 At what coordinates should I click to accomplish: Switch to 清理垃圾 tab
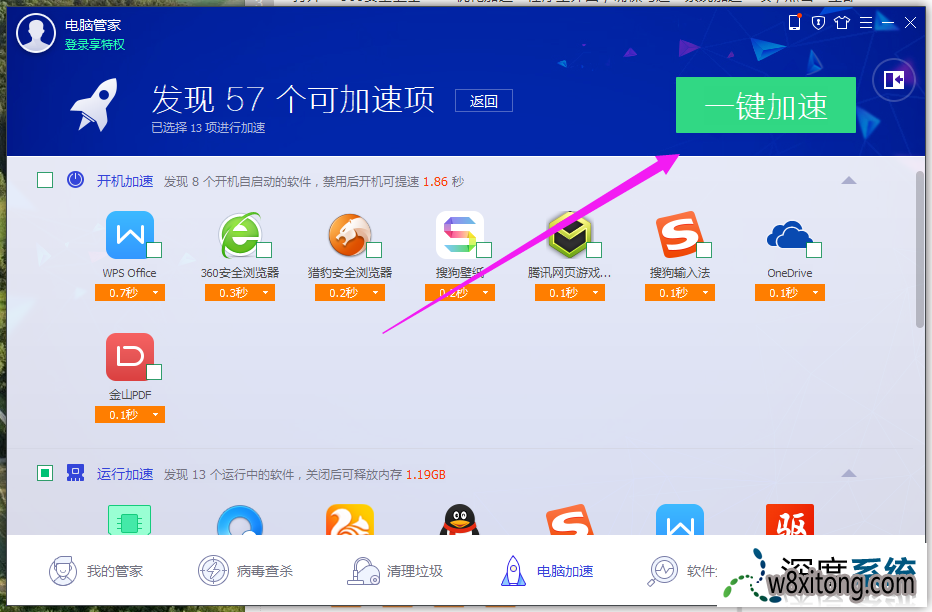395,571
